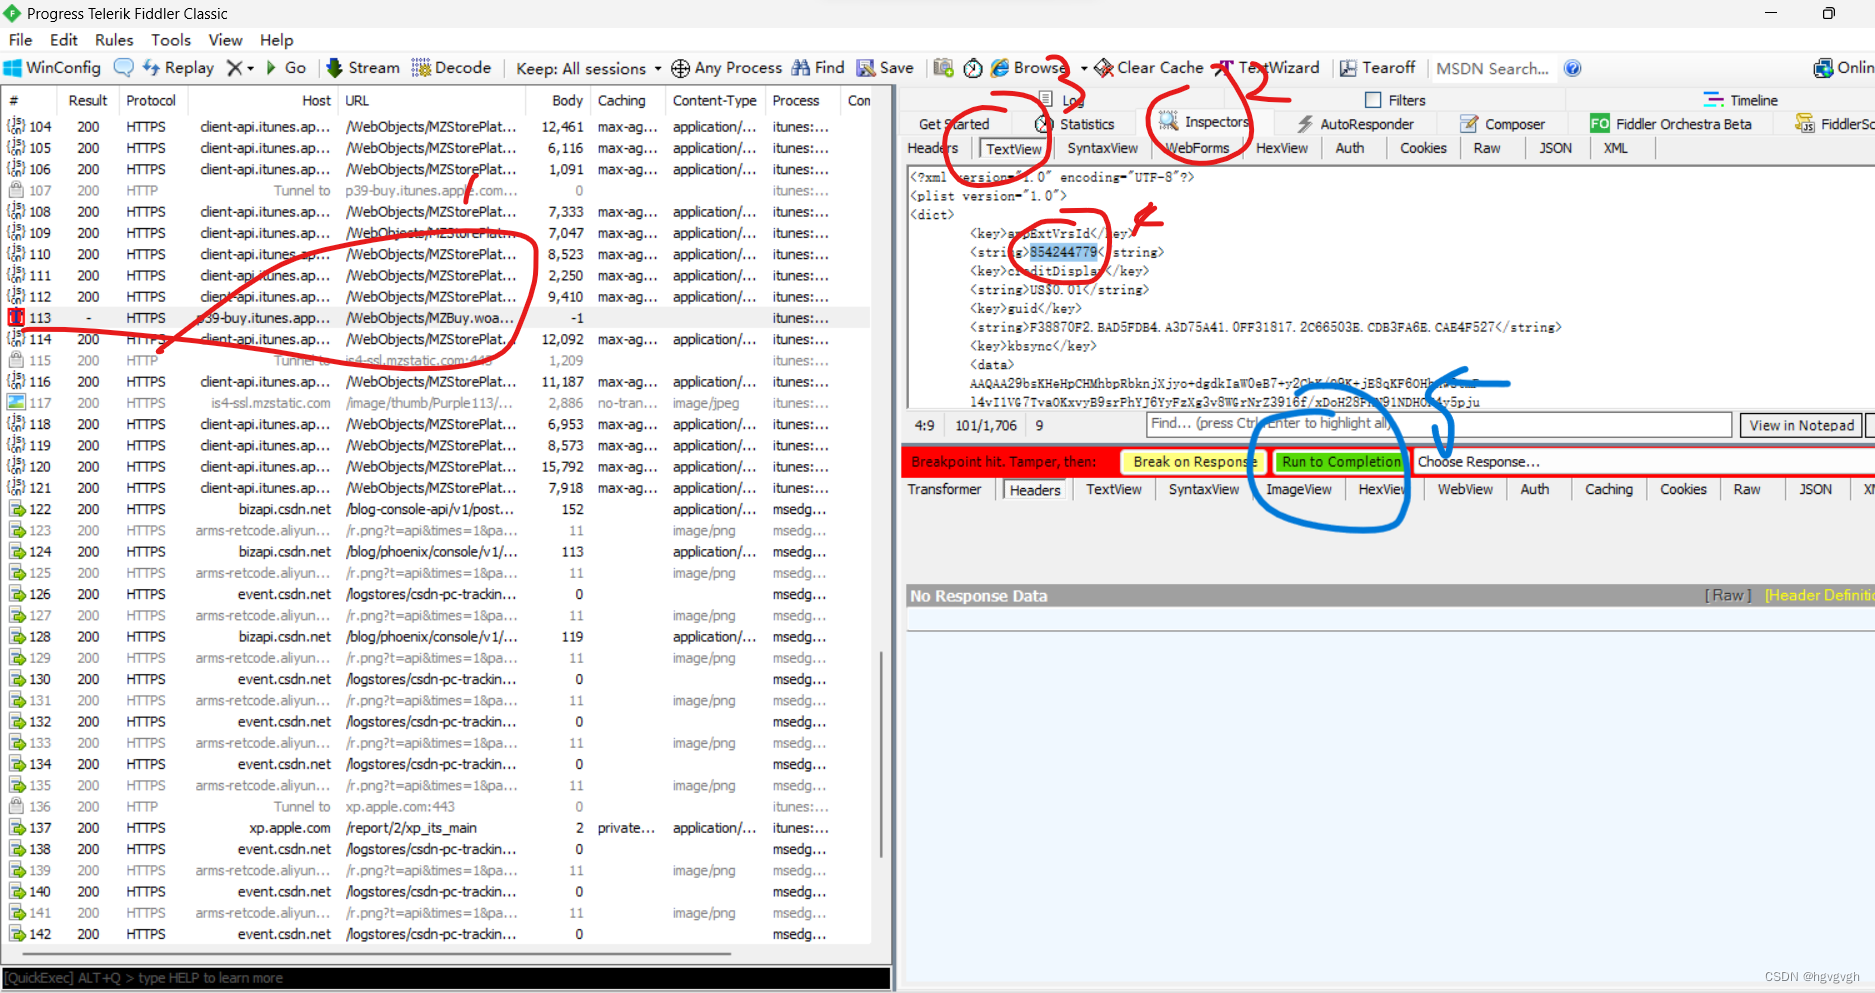The image size is (1875, 993).
Task: Click the Browse Internet Explorer icon
Action: coord(1000,68)
